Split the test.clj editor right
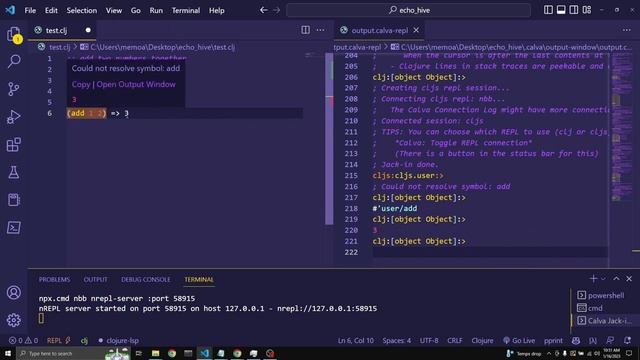 [305, 30]
